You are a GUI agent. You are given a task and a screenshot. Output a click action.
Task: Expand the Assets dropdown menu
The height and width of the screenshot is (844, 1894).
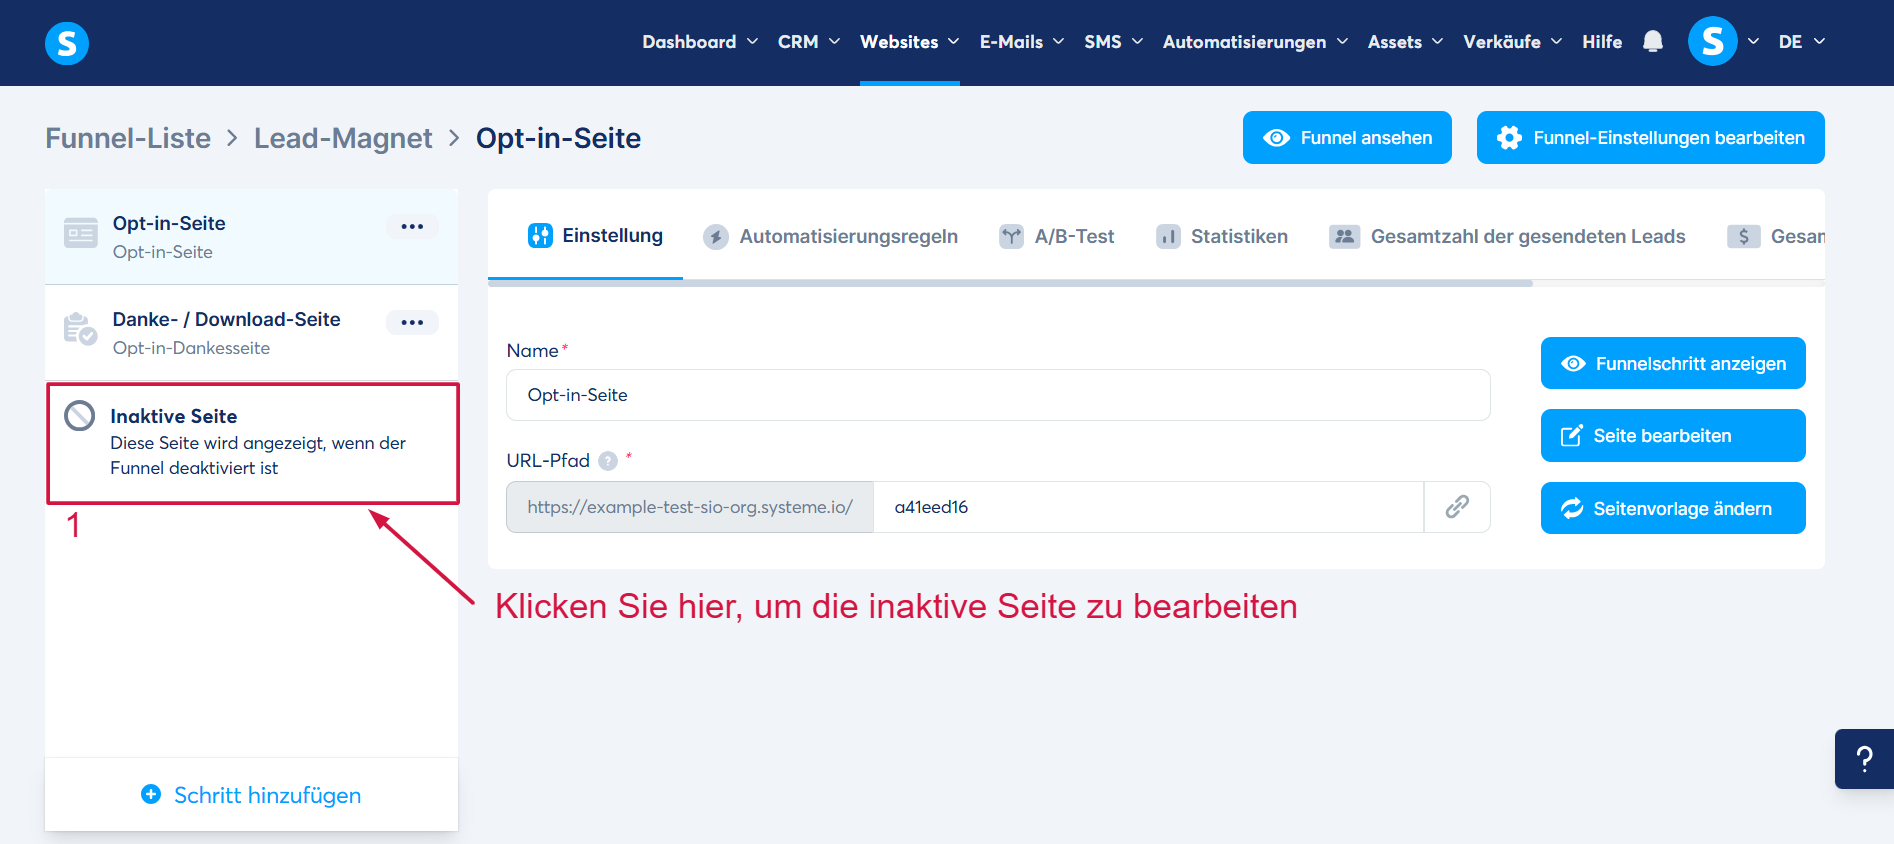click(x=1405, y=42)
